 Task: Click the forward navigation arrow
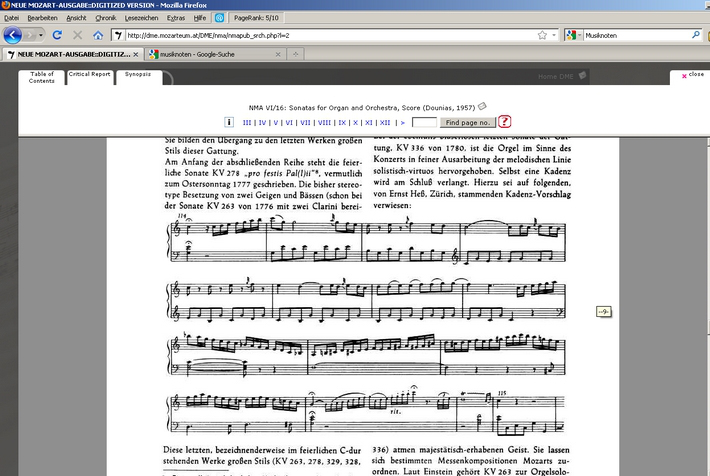click(30, 35)
